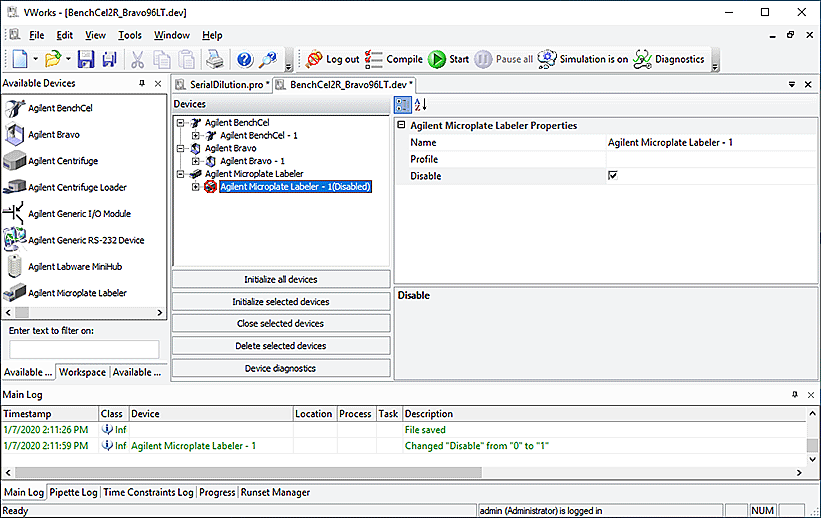Open the View menu
Viewport: 821px width, 518px height.
point(95,35)
